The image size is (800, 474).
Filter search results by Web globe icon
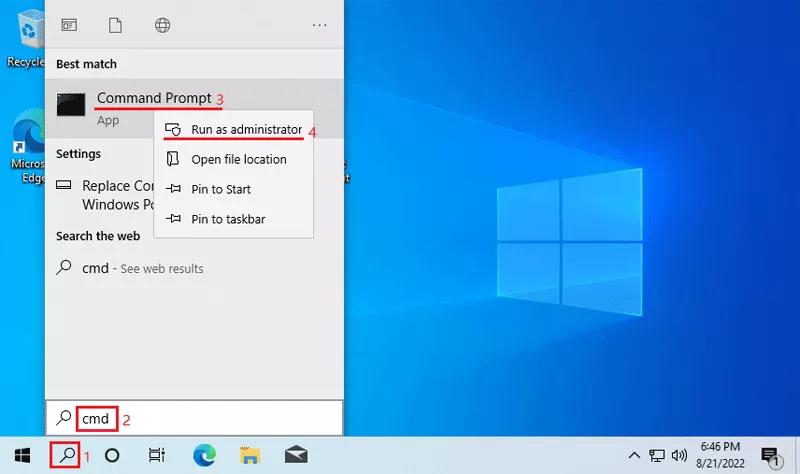[162, 24]
